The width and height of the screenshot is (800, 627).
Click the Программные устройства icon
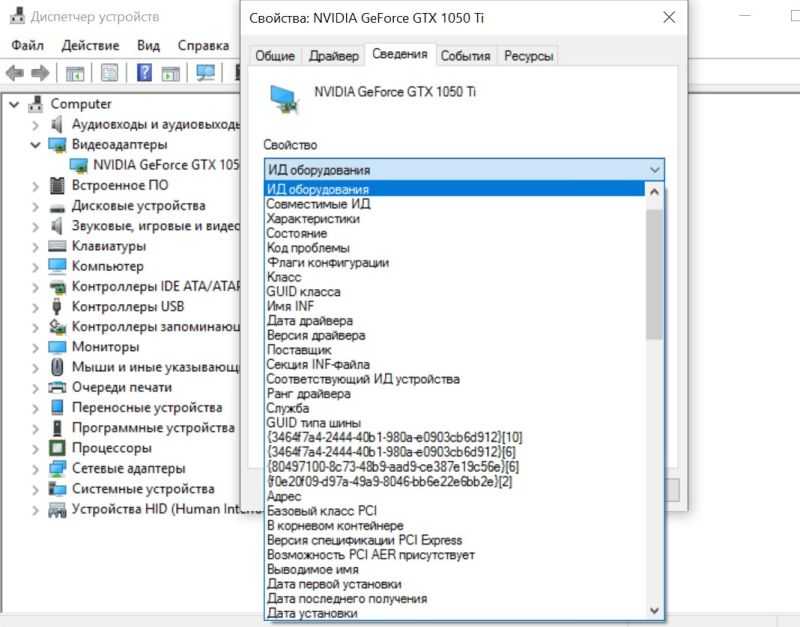[x=57, y=428]
